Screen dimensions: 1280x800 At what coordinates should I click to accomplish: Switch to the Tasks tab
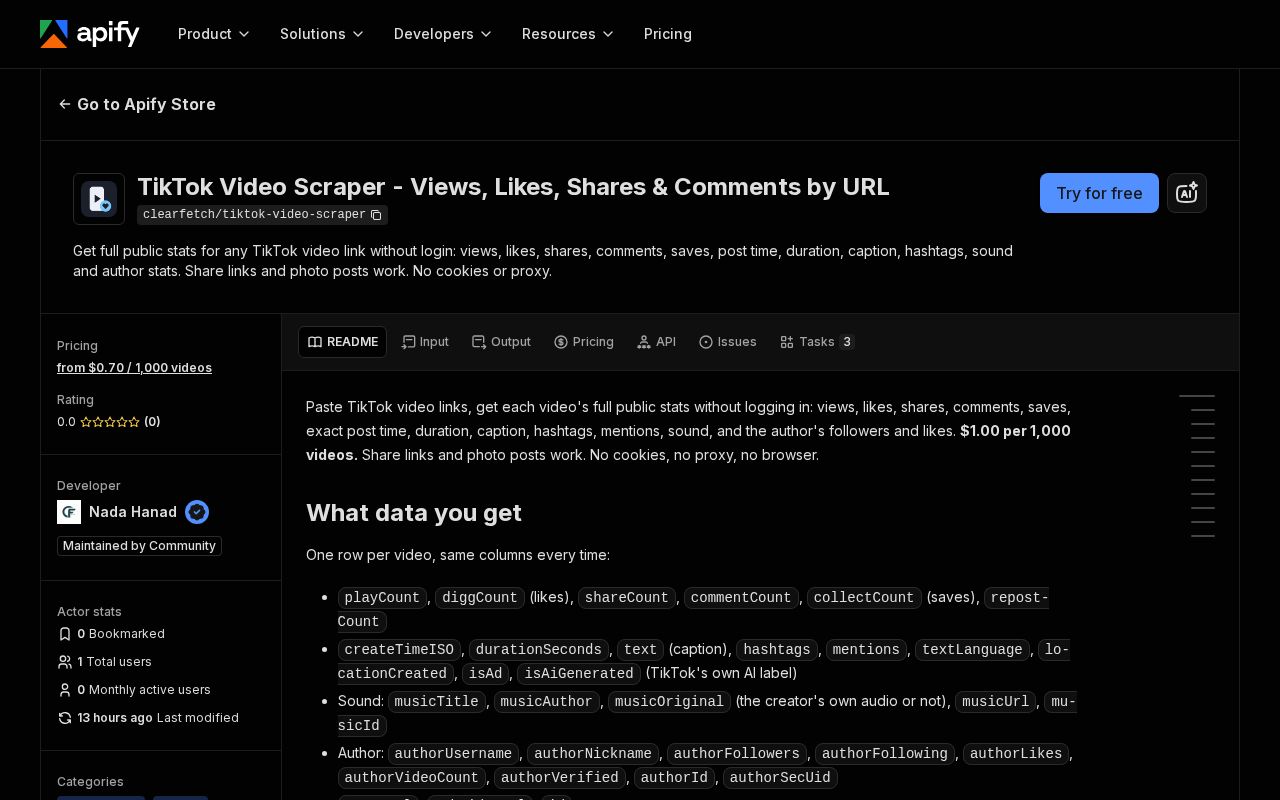(x=817, y=342)
